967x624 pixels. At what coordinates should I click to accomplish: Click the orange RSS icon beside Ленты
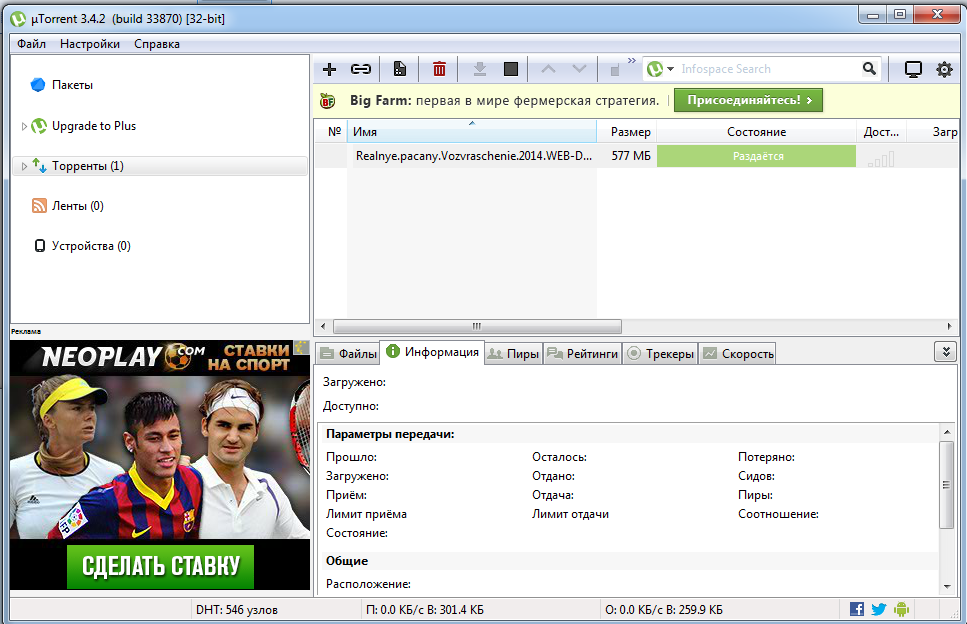coord(39,206)
